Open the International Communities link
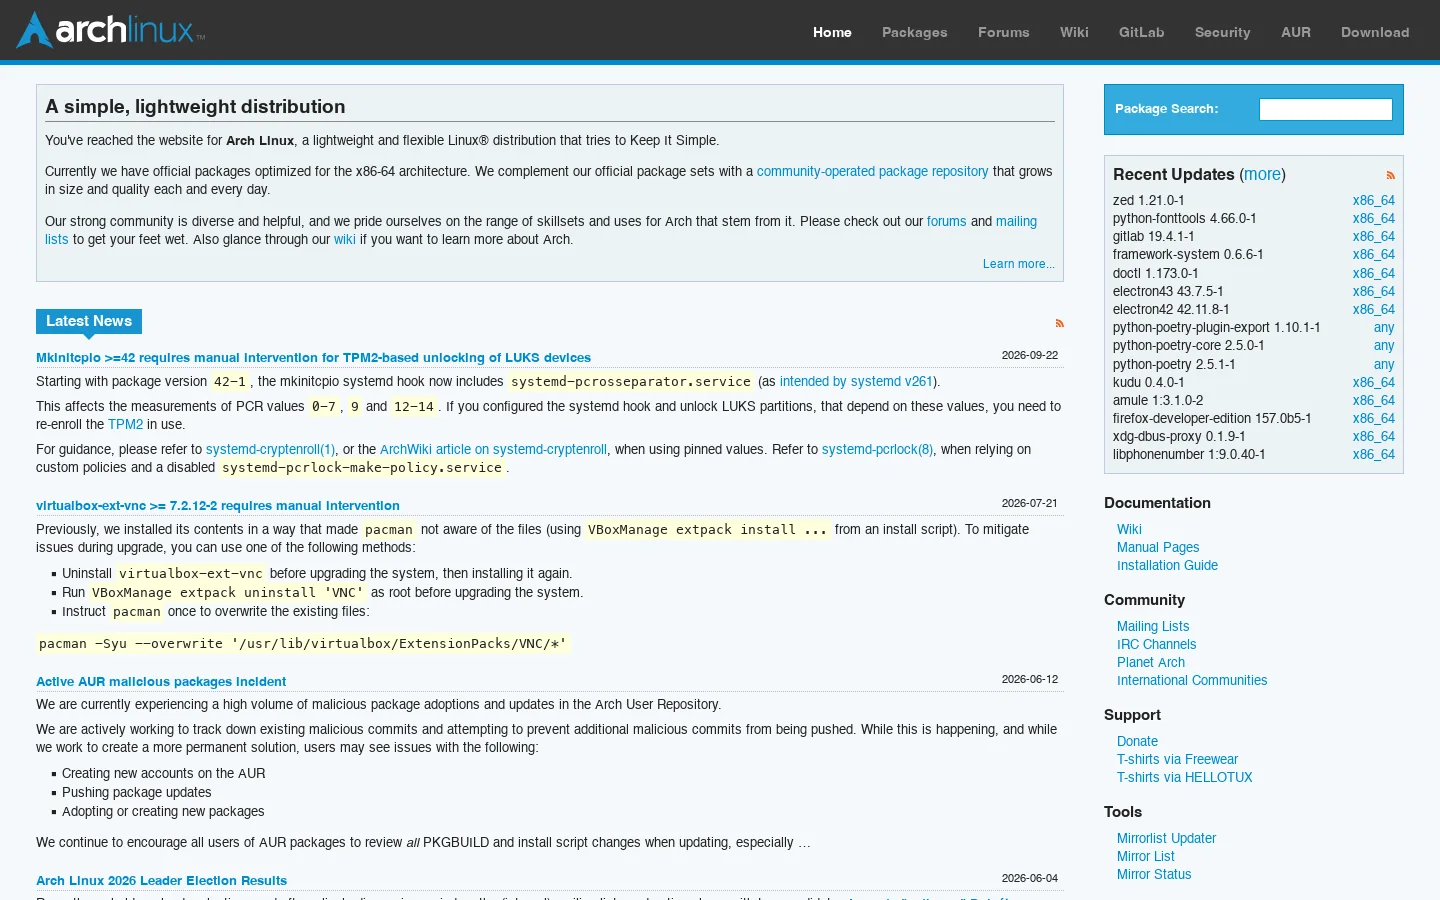 (1192, 680)
